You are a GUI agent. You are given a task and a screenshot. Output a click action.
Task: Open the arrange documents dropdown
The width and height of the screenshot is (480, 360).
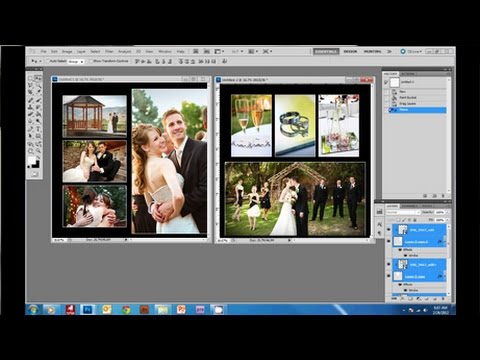(253, 51)
